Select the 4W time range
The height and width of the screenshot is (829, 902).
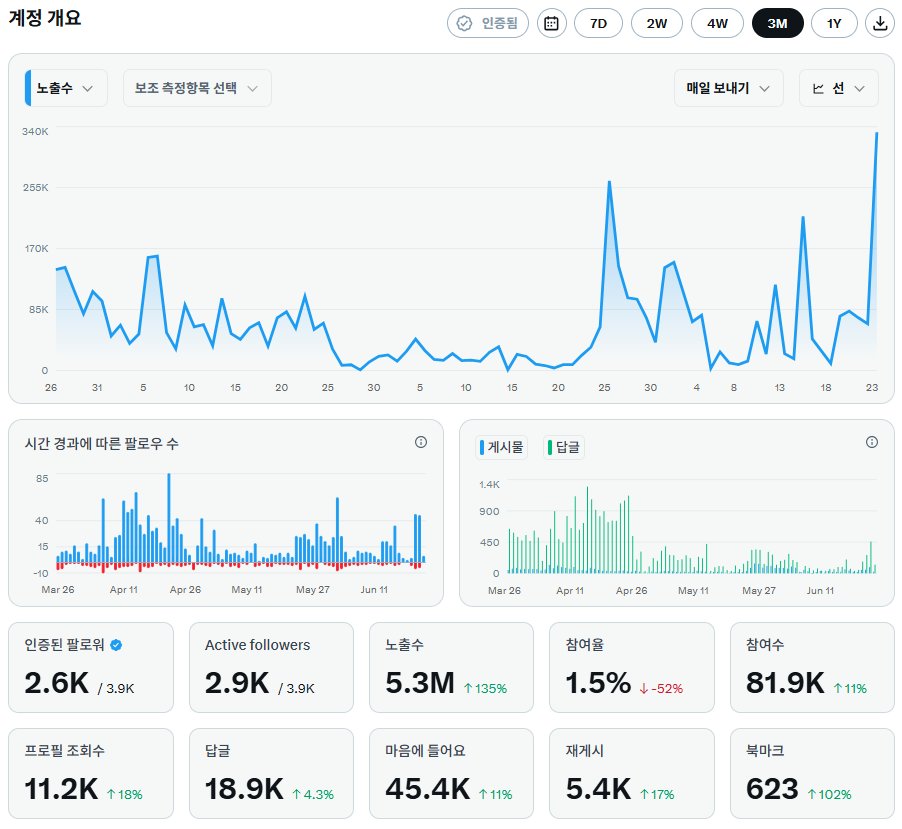pyautogui.click(x=717, y=24)
